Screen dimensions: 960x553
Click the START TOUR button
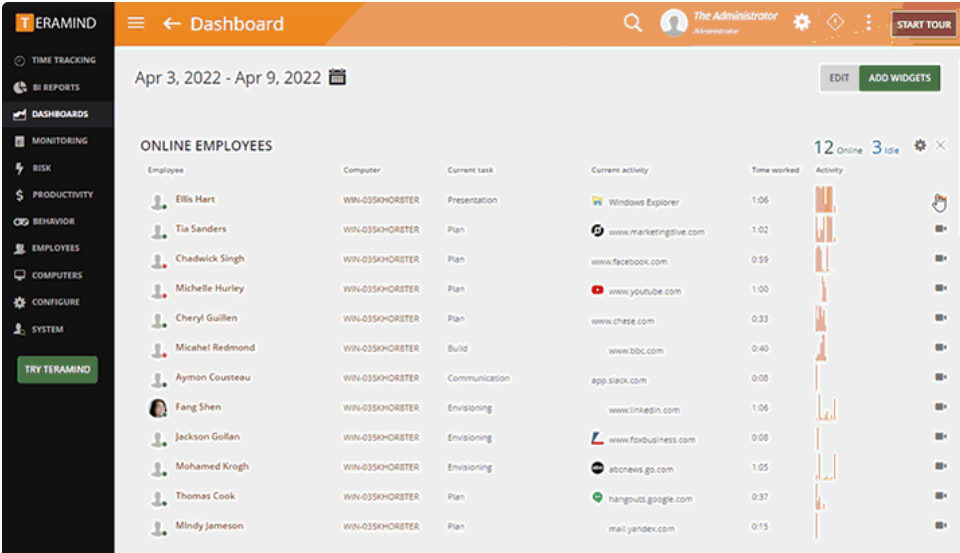click(923, 24)
